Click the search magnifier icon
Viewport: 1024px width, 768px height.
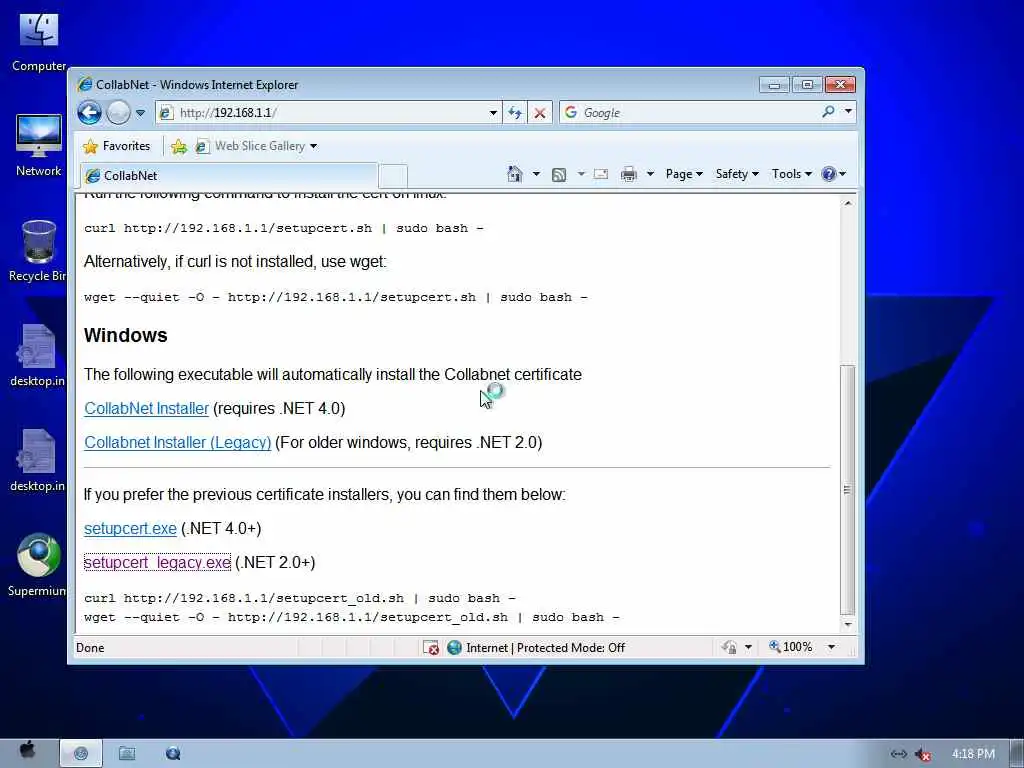click(828, 112)
